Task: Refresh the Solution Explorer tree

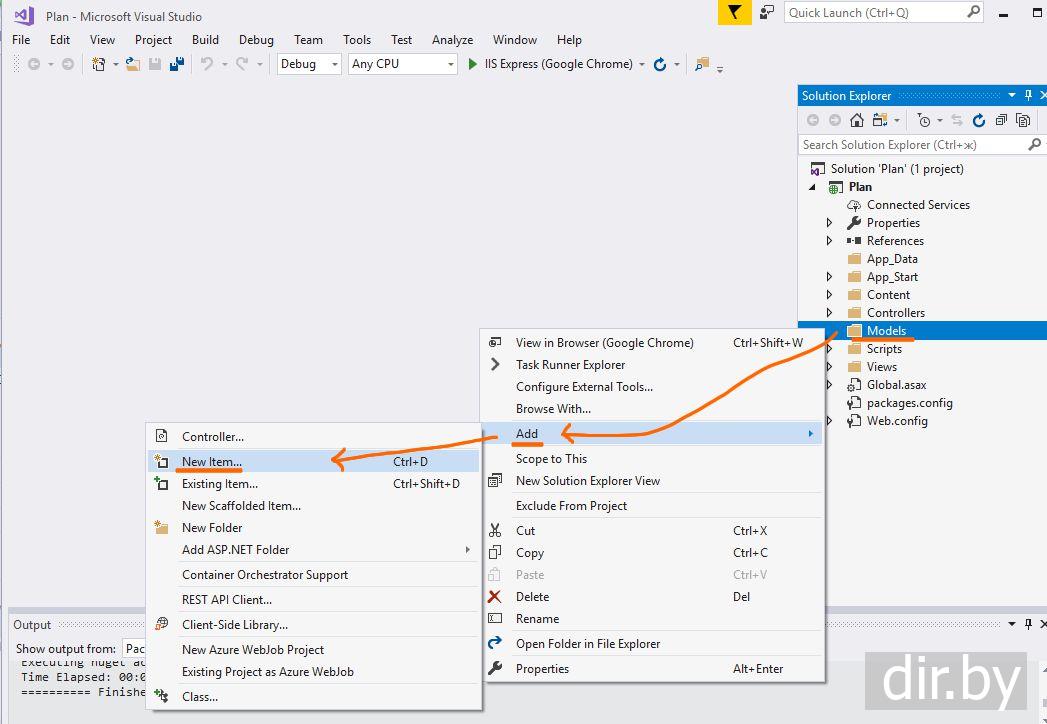Action: tap(978, 120)
